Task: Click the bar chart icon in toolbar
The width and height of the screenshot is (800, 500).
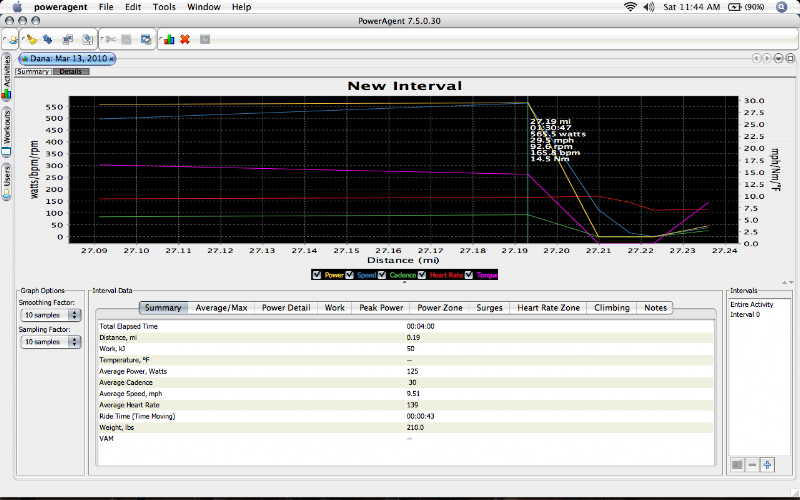Action: [x=169, y=39]
